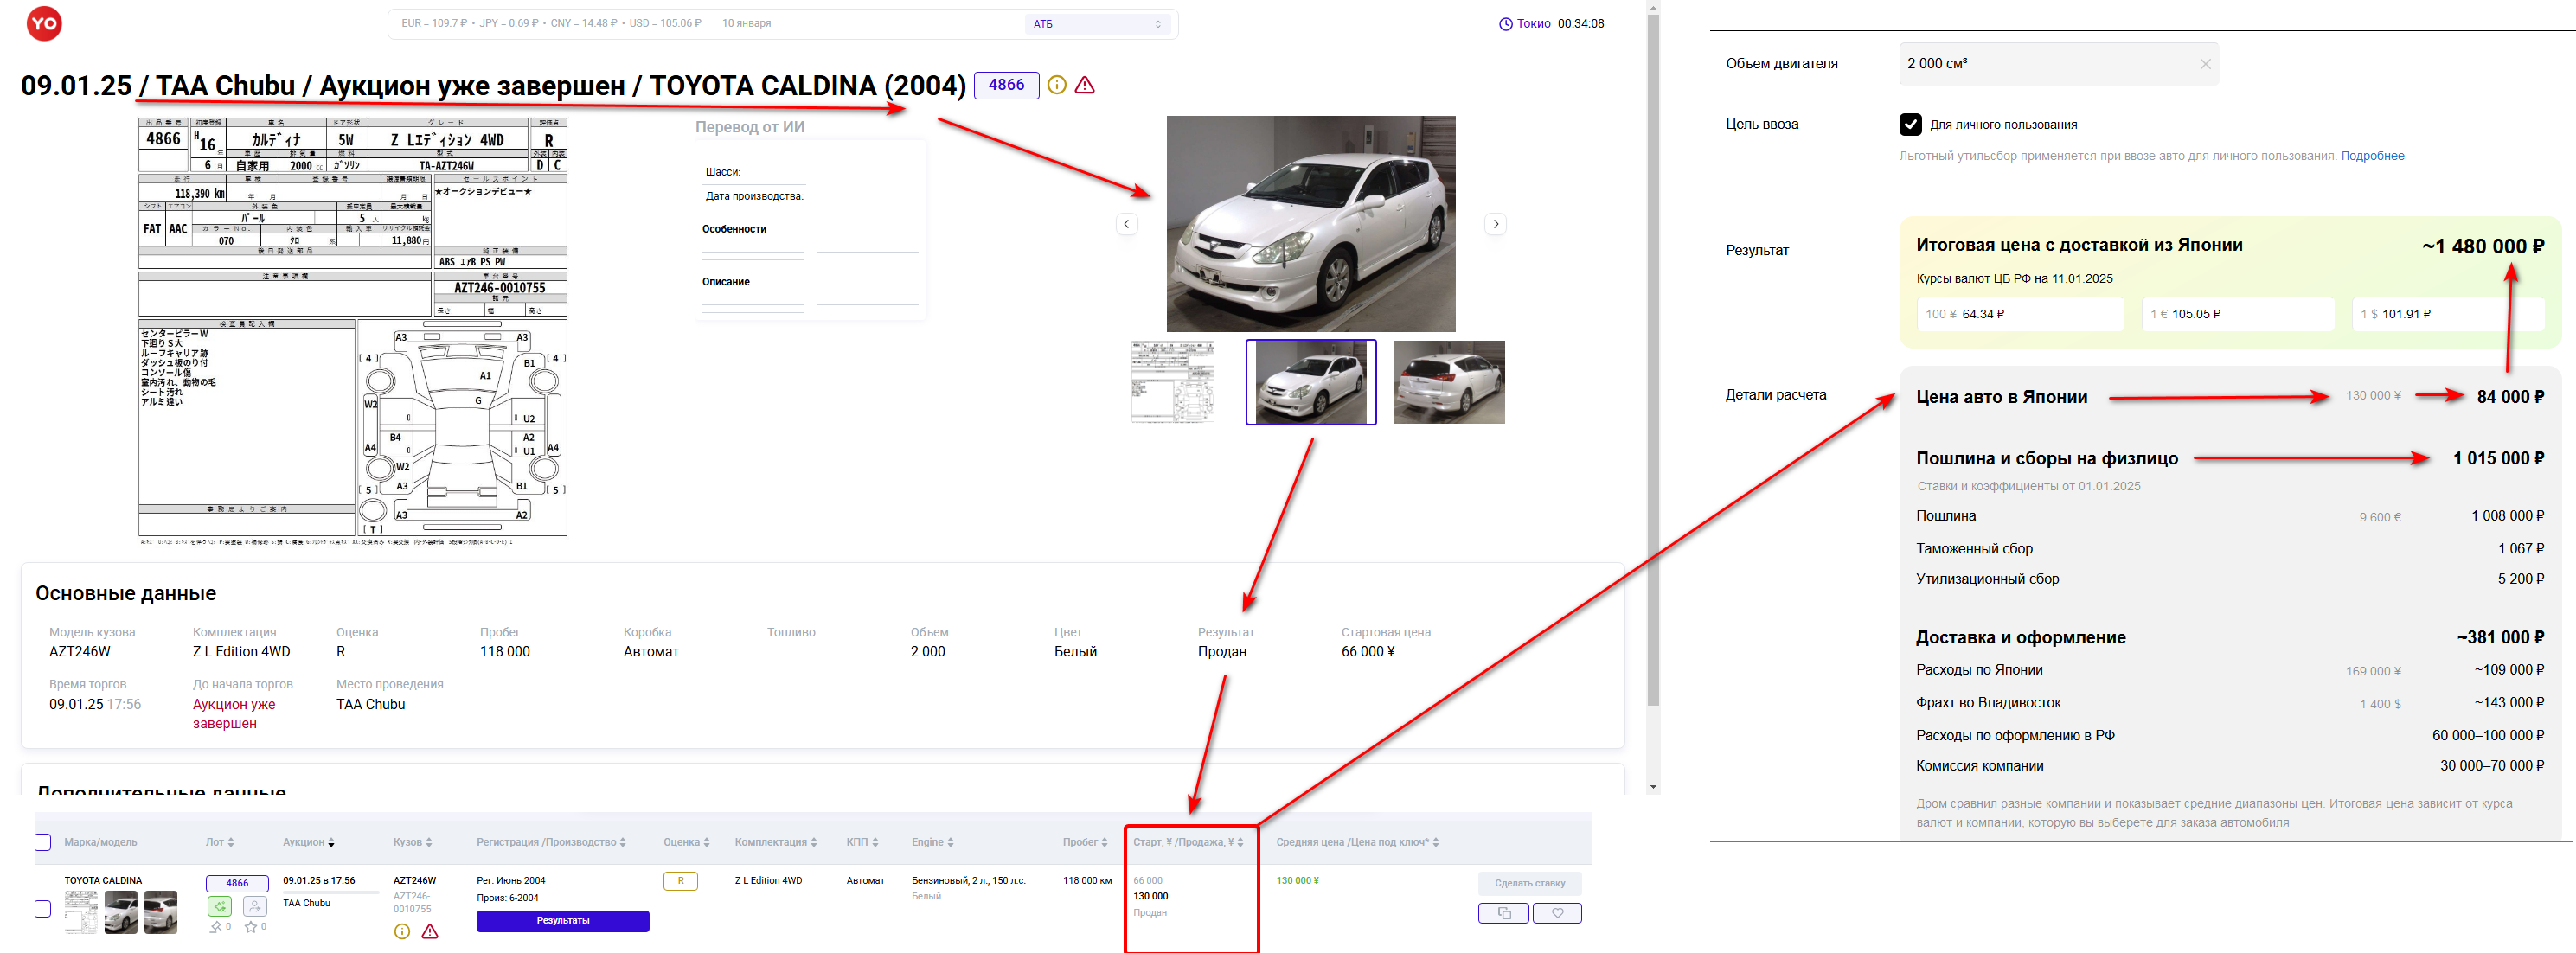Click the small sheet thumbnail in table row
The width and height of the screenshot is (2576, 953).
click(x=82, y=912)
